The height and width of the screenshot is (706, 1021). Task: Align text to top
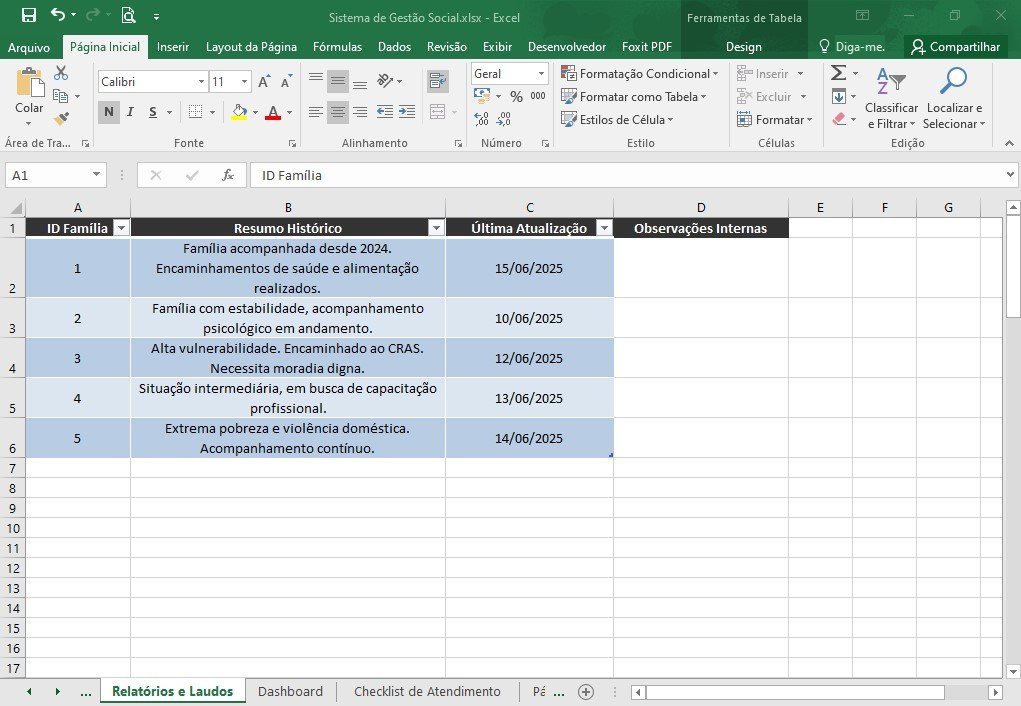(x=316, y=80)
